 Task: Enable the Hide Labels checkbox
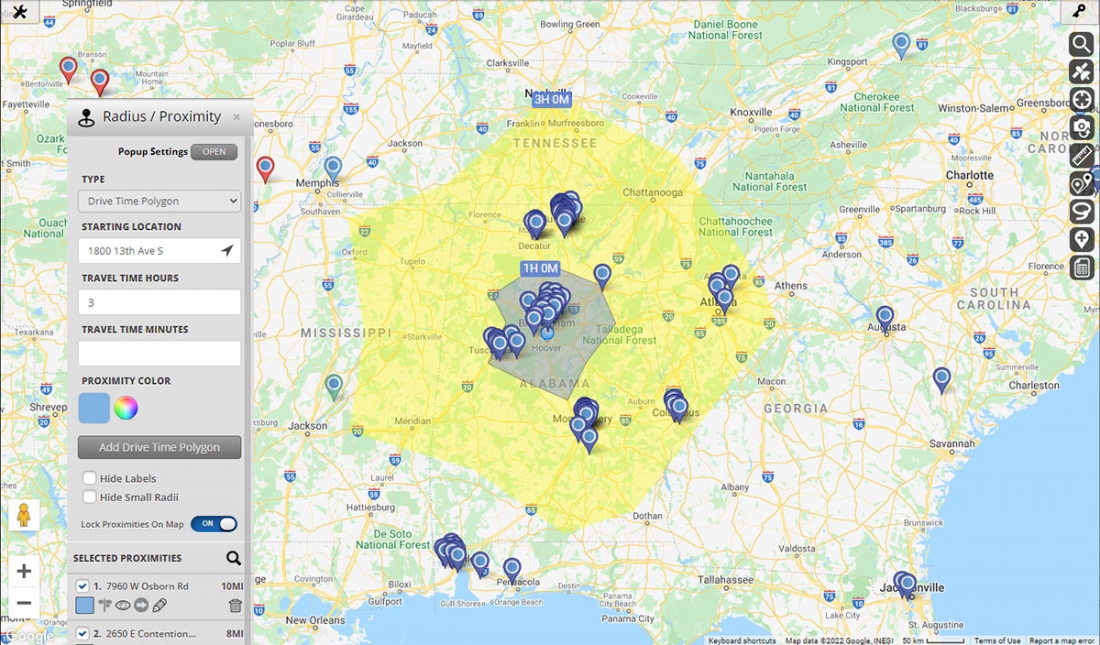(x=89, y=478)
